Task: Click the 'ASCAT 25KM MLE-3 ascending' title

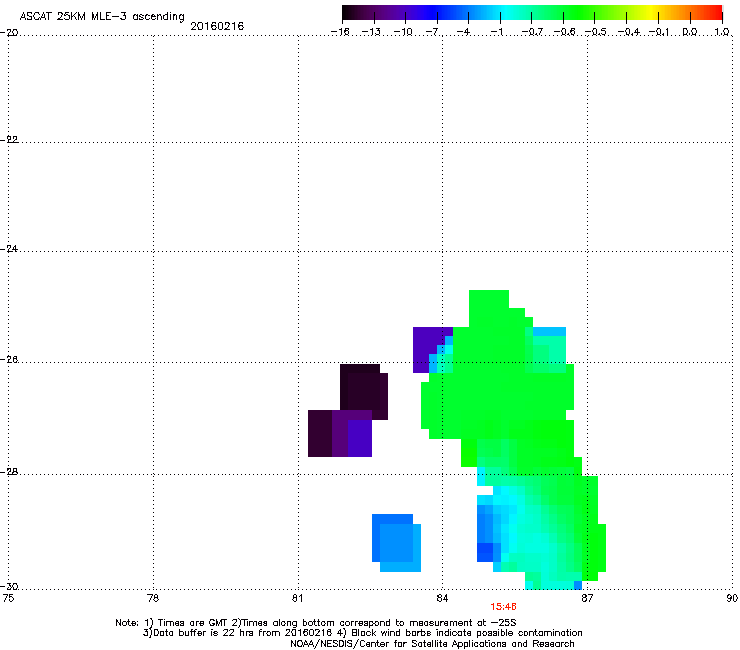Action: click(x=102, y=17)
